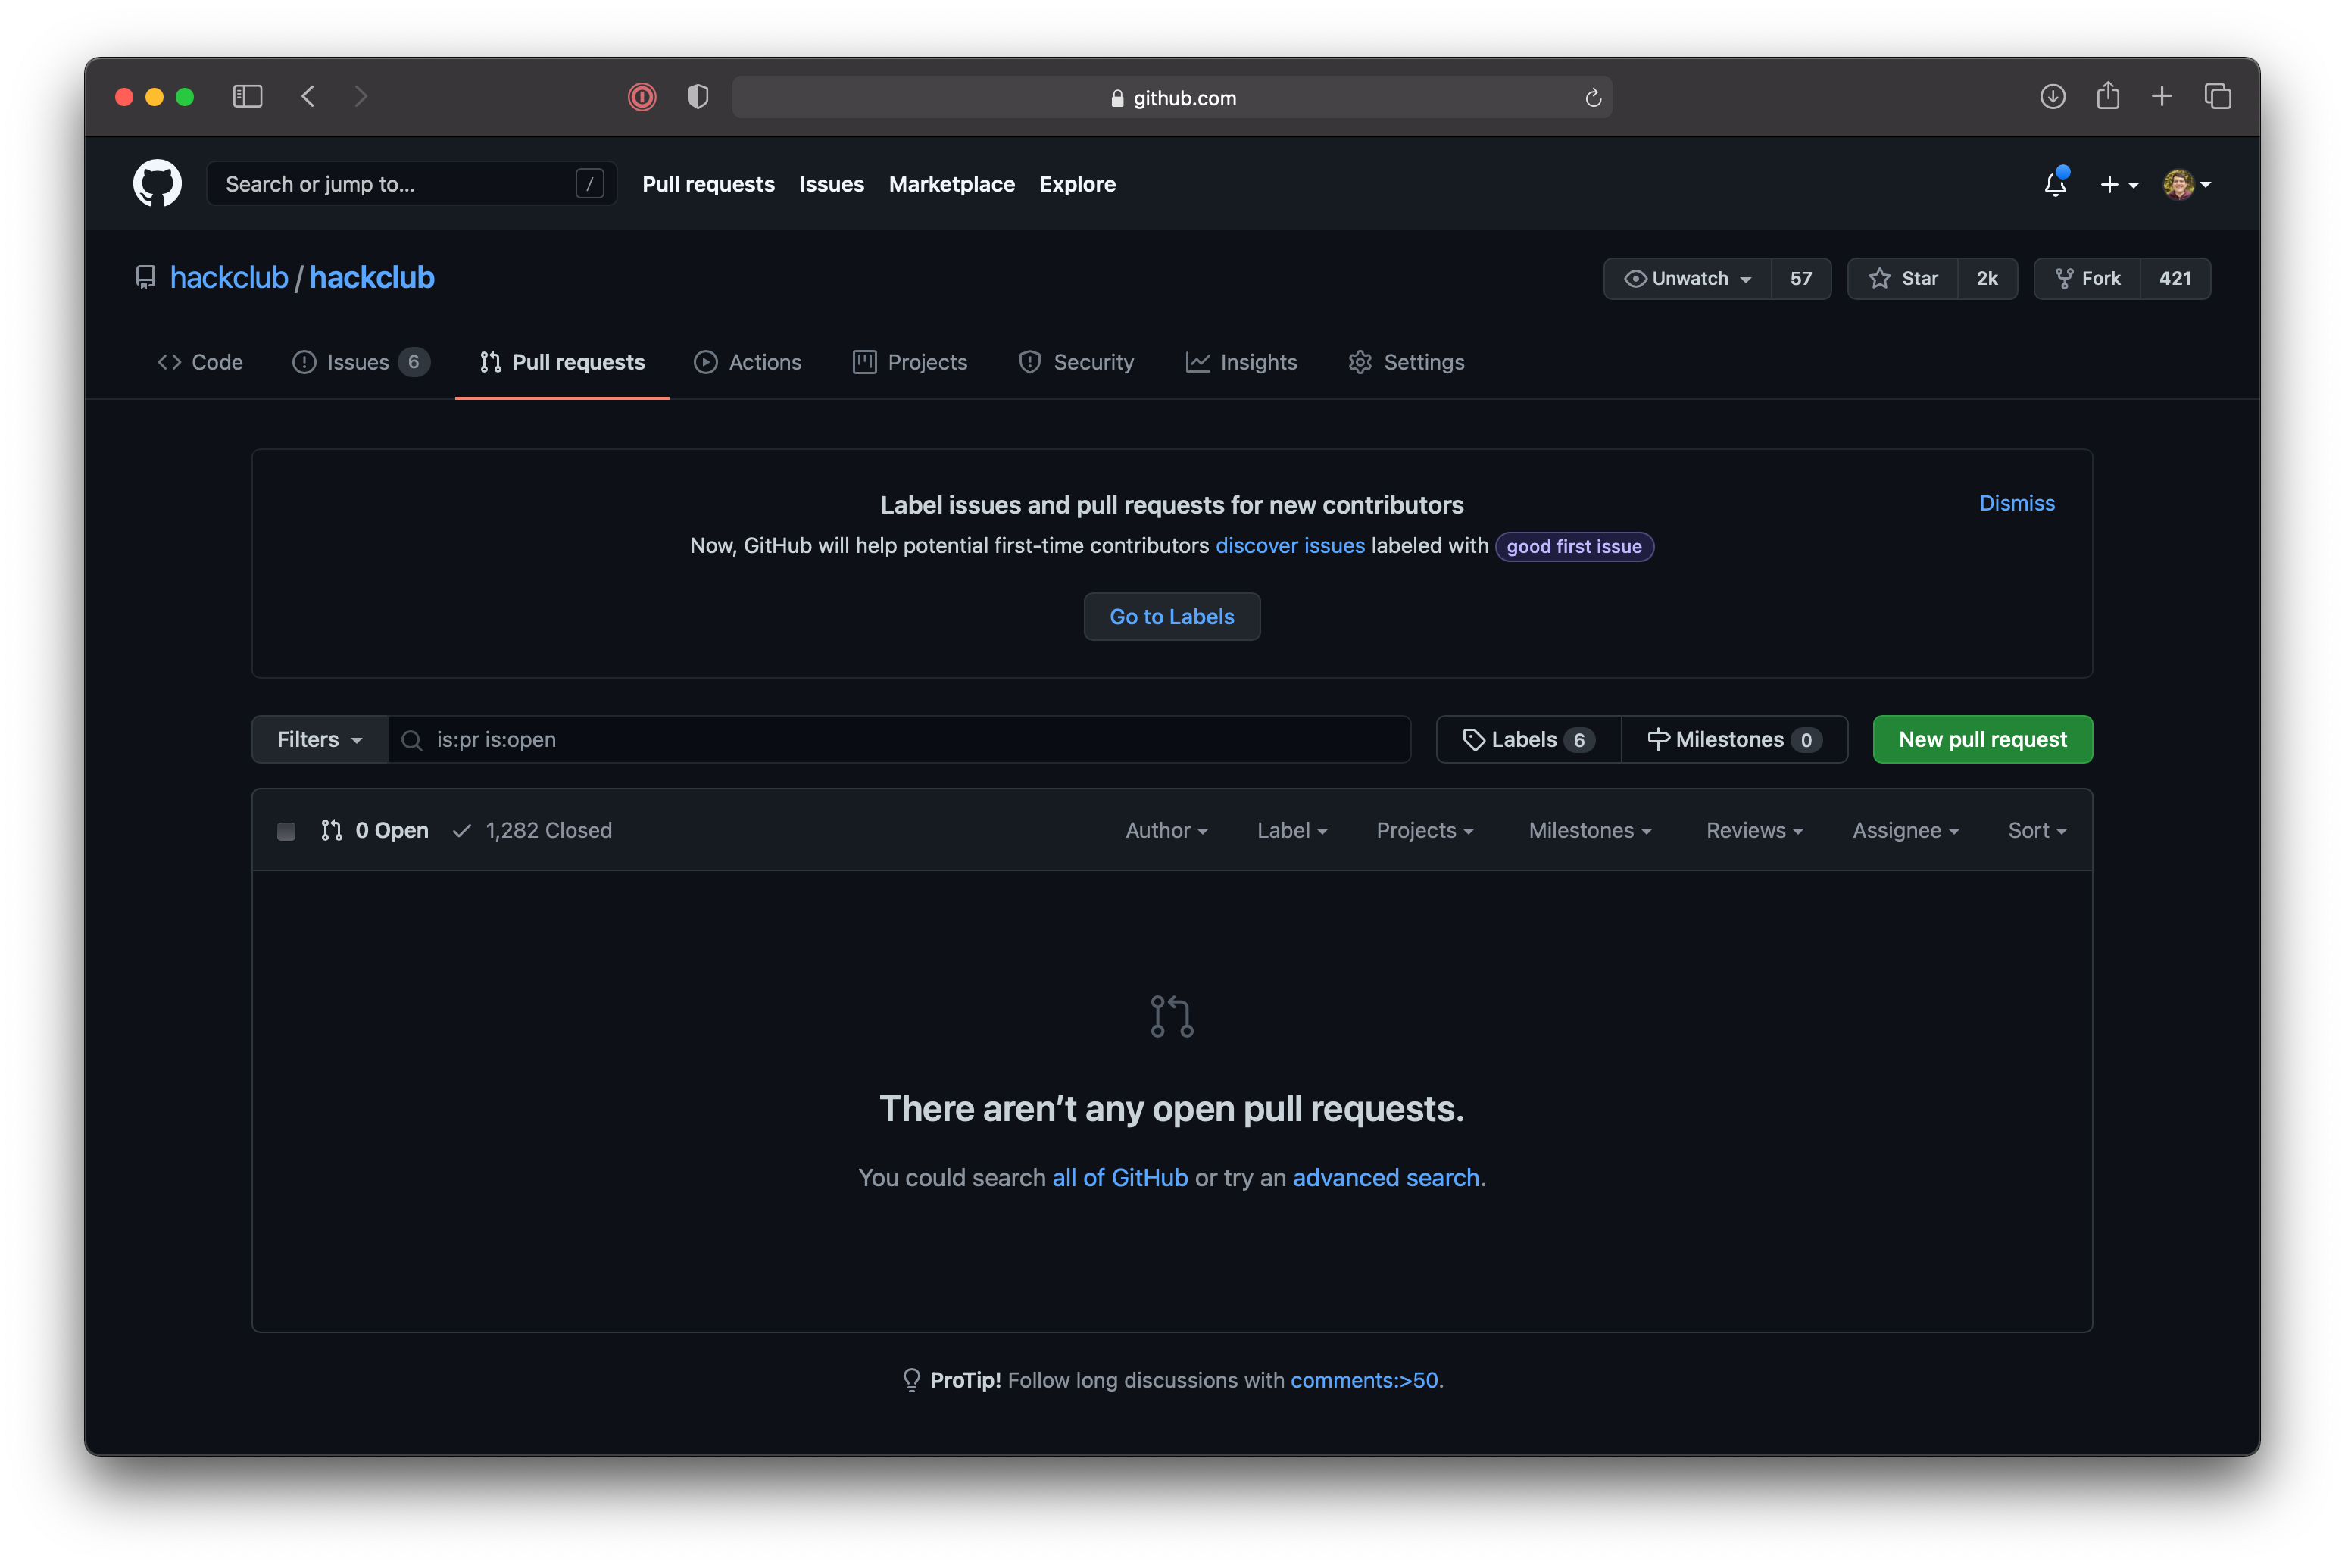Image resolution: width=2345 pixels, height=1568 pixels.
Task: Click the GitHub Octocat logo
Action: pos(157,183)
